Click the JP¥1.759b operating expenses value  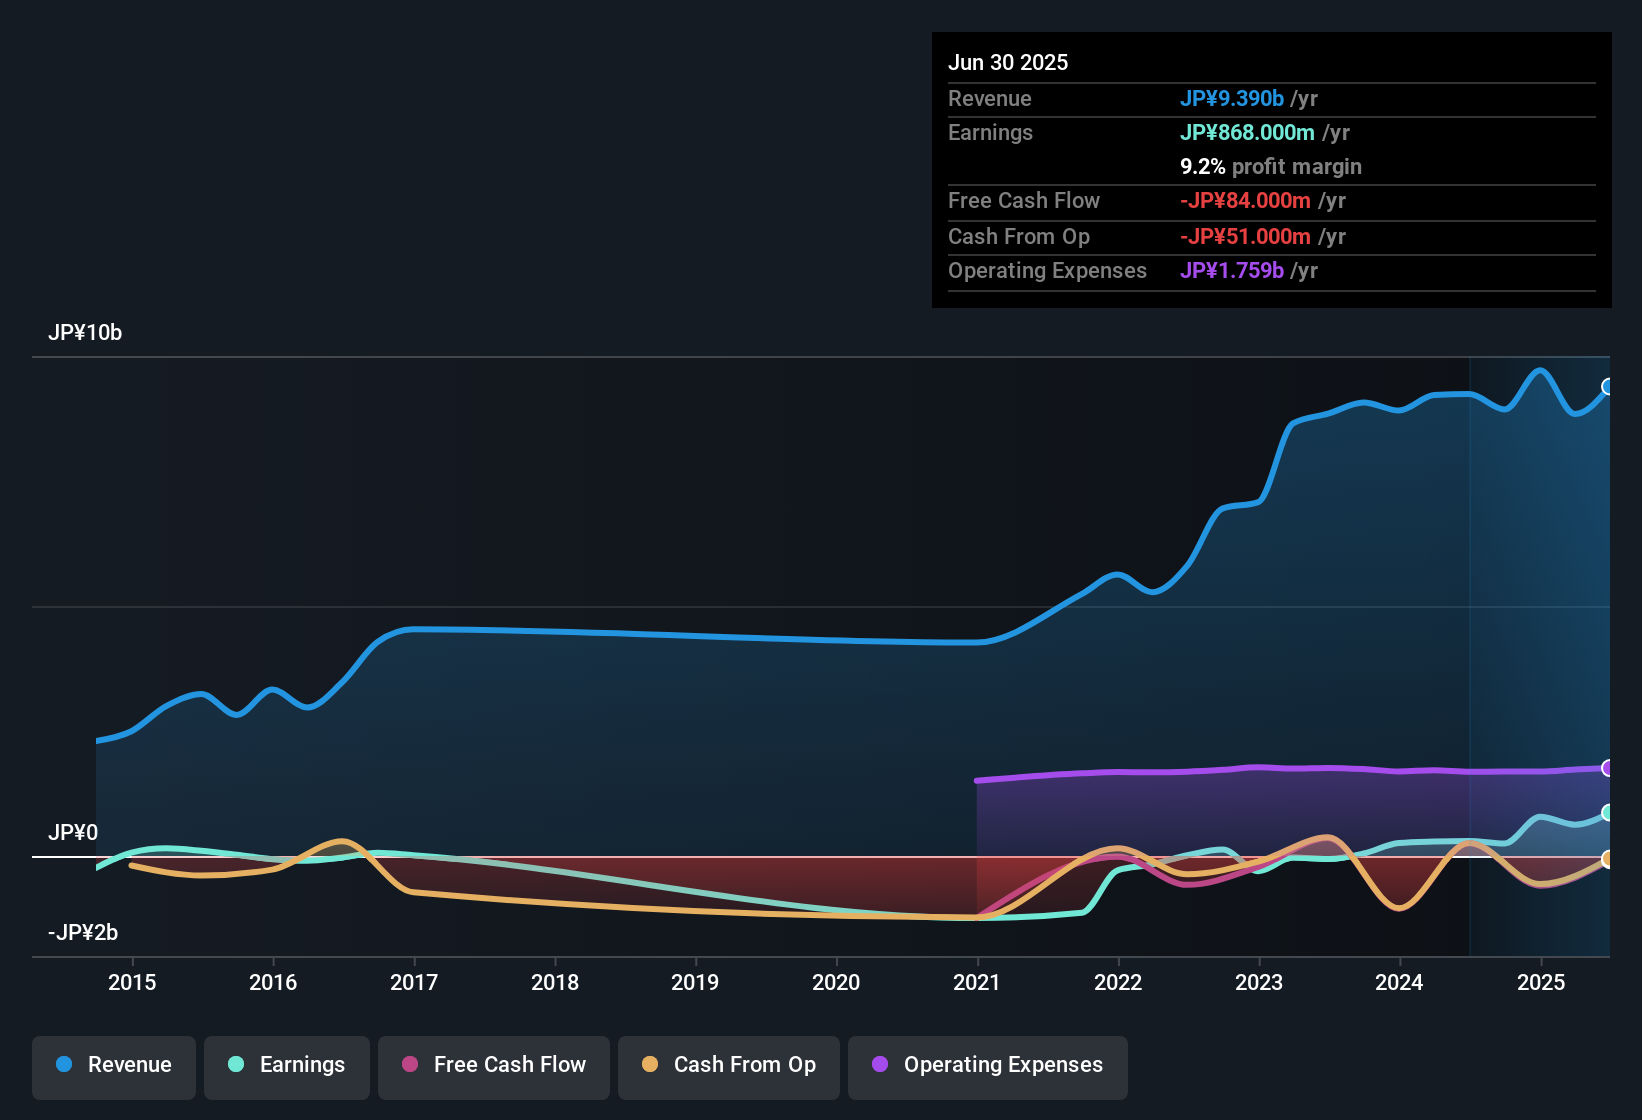(1232, 270)
